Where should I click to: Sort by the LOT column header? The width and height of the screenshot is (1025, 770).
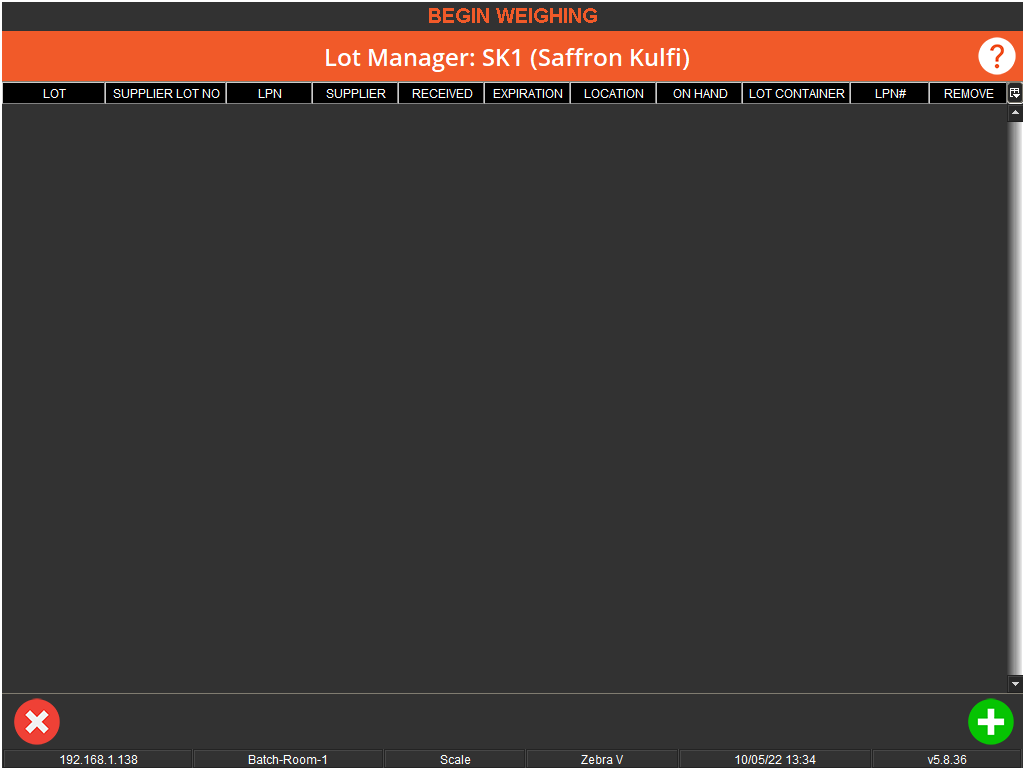pyautogui.click(x=54, y=94)
